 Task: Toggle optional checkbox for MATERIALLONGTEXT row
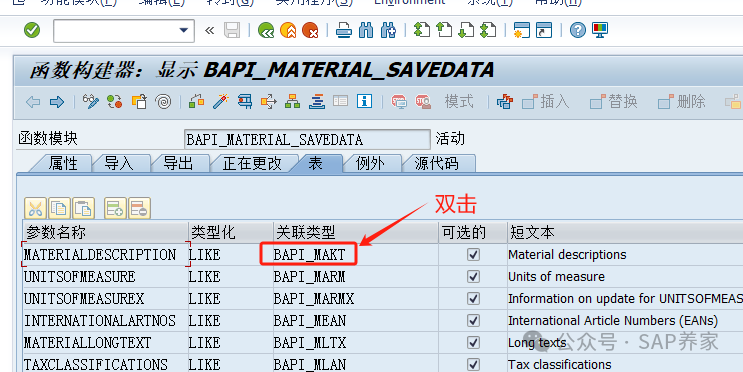click(473, 343)
